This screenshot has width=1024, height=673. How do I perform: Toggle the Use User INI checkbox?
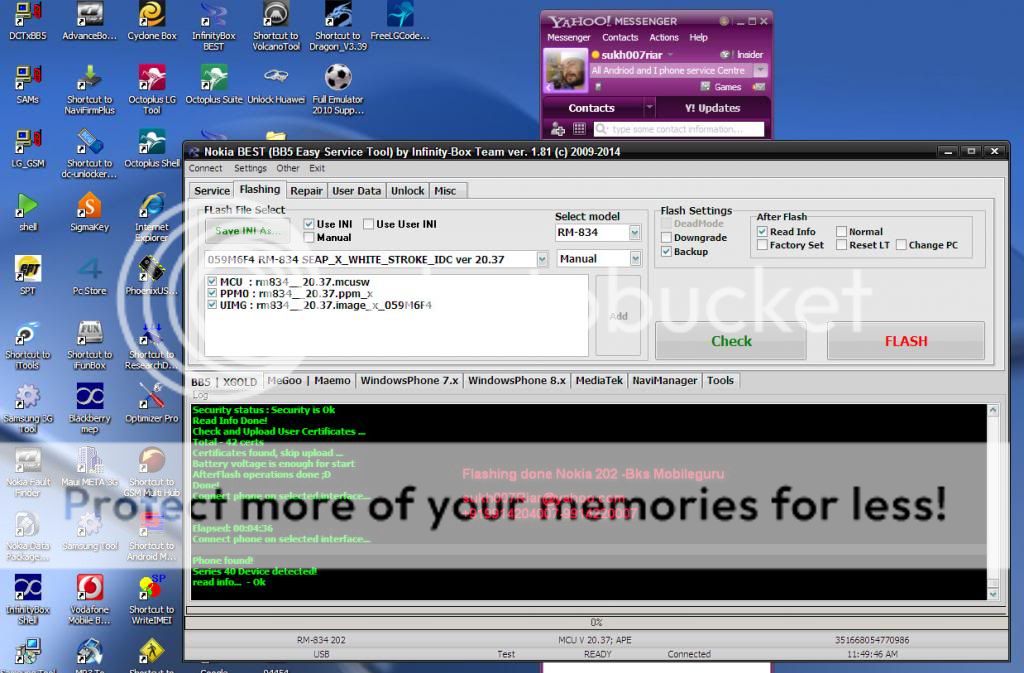coord(368,224)
